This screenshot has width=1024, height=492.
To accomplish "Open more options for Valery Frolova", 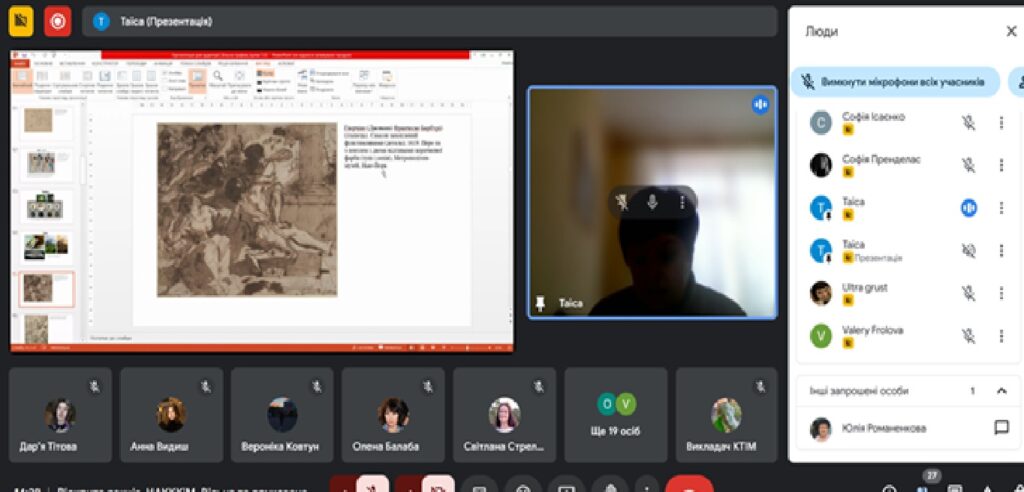I will pyautogui.click(x=1001, y=336).
